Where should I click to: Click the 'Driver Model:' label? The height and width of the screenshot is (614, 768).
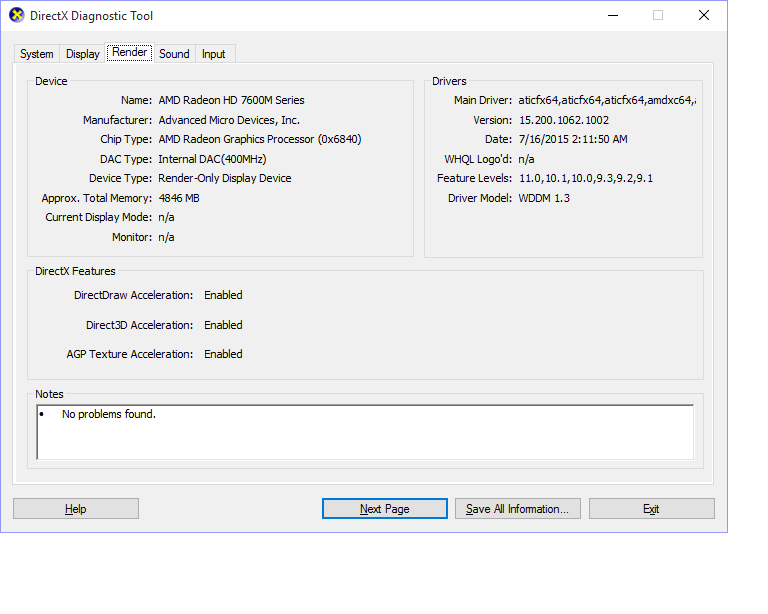pos(480,198)
